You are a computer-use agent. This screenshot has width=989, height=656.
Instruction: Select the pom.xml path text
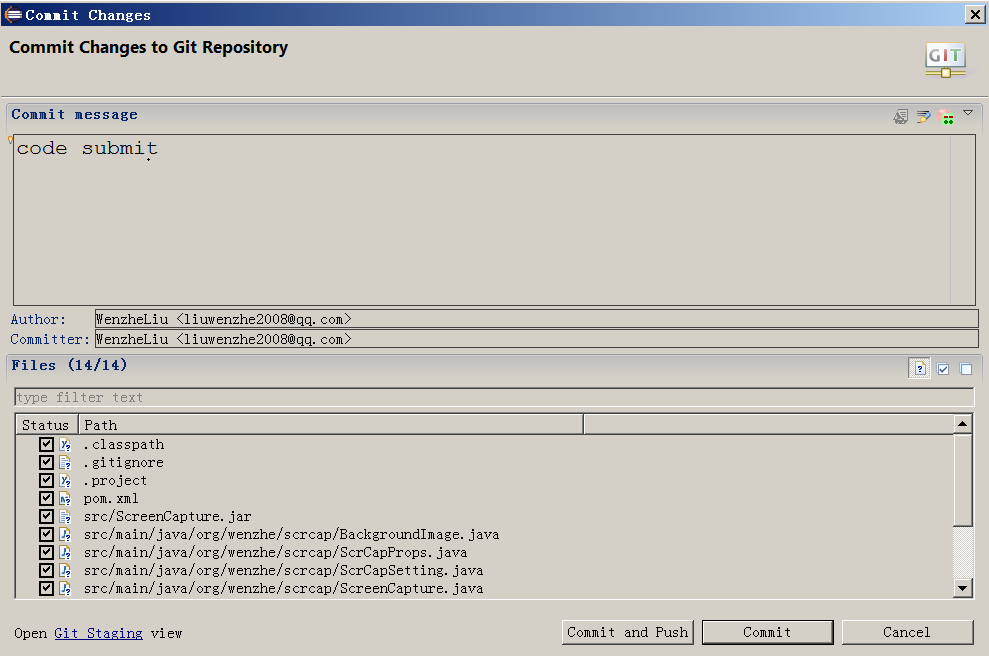[x=111, y=498]
